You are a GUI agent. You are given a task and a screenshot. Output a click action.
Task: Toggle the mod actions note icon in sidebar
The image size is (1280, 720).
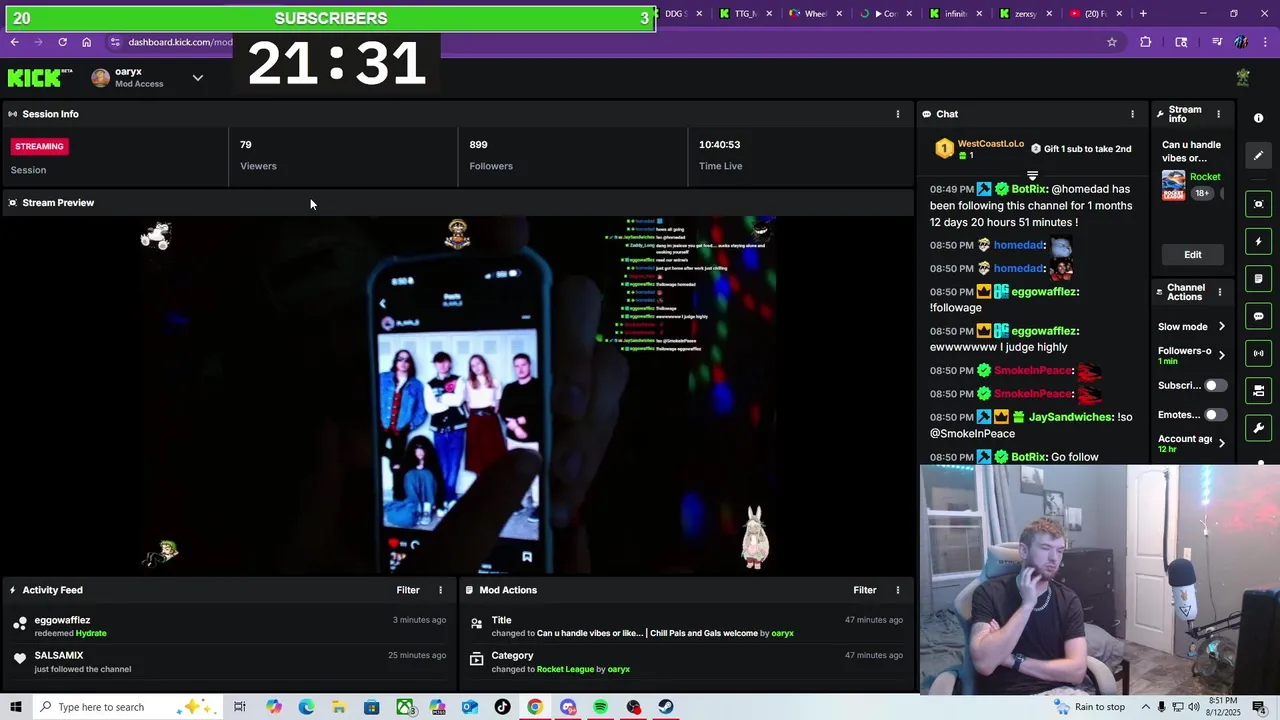[x=1259, y=279]
